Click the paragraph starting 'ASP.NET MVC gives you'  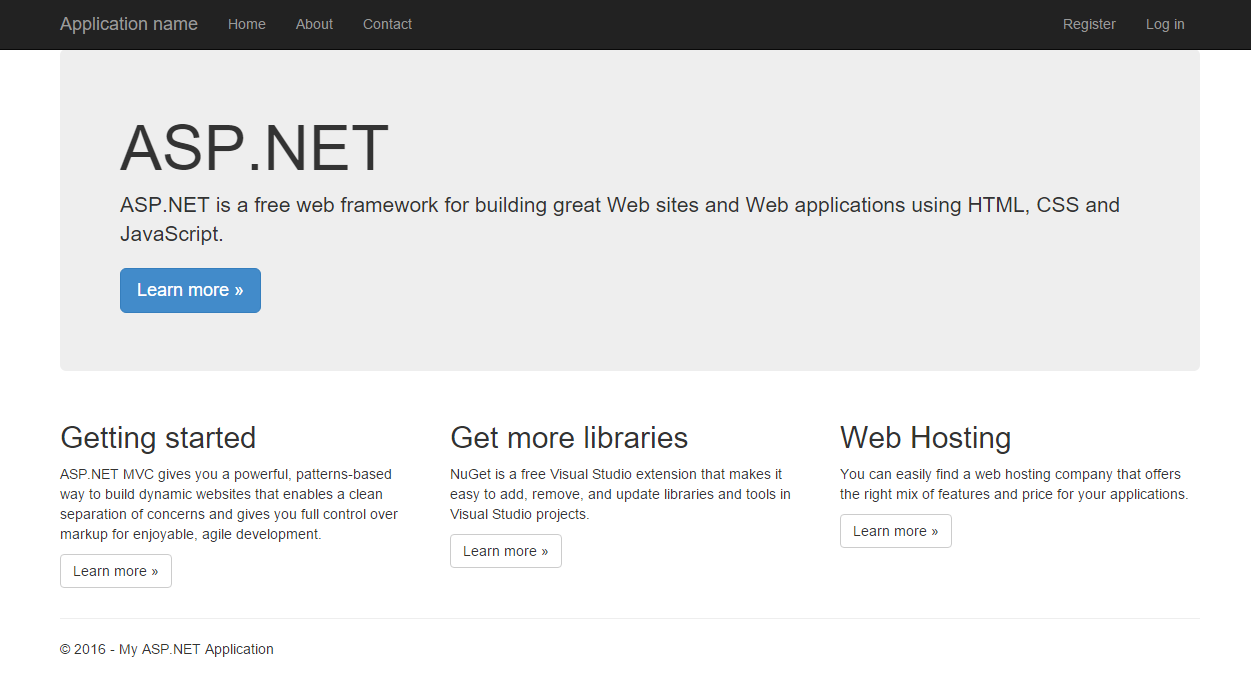point(229,504)
